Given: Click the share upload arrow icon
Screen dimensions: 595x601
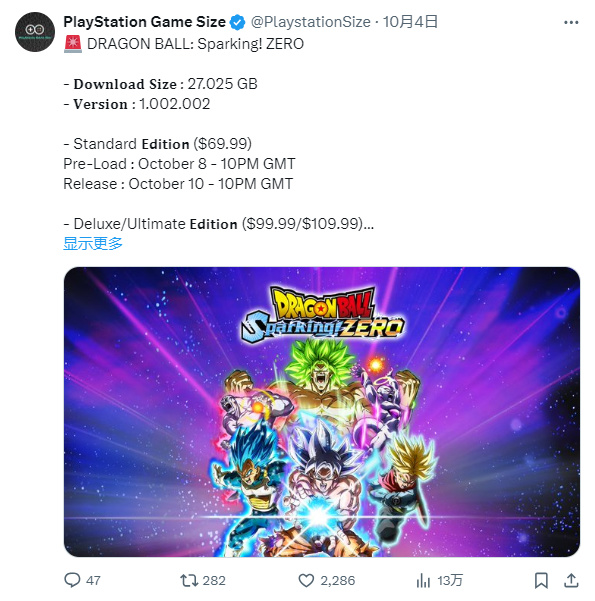Looking at the screenshot, I should (571, 580).
